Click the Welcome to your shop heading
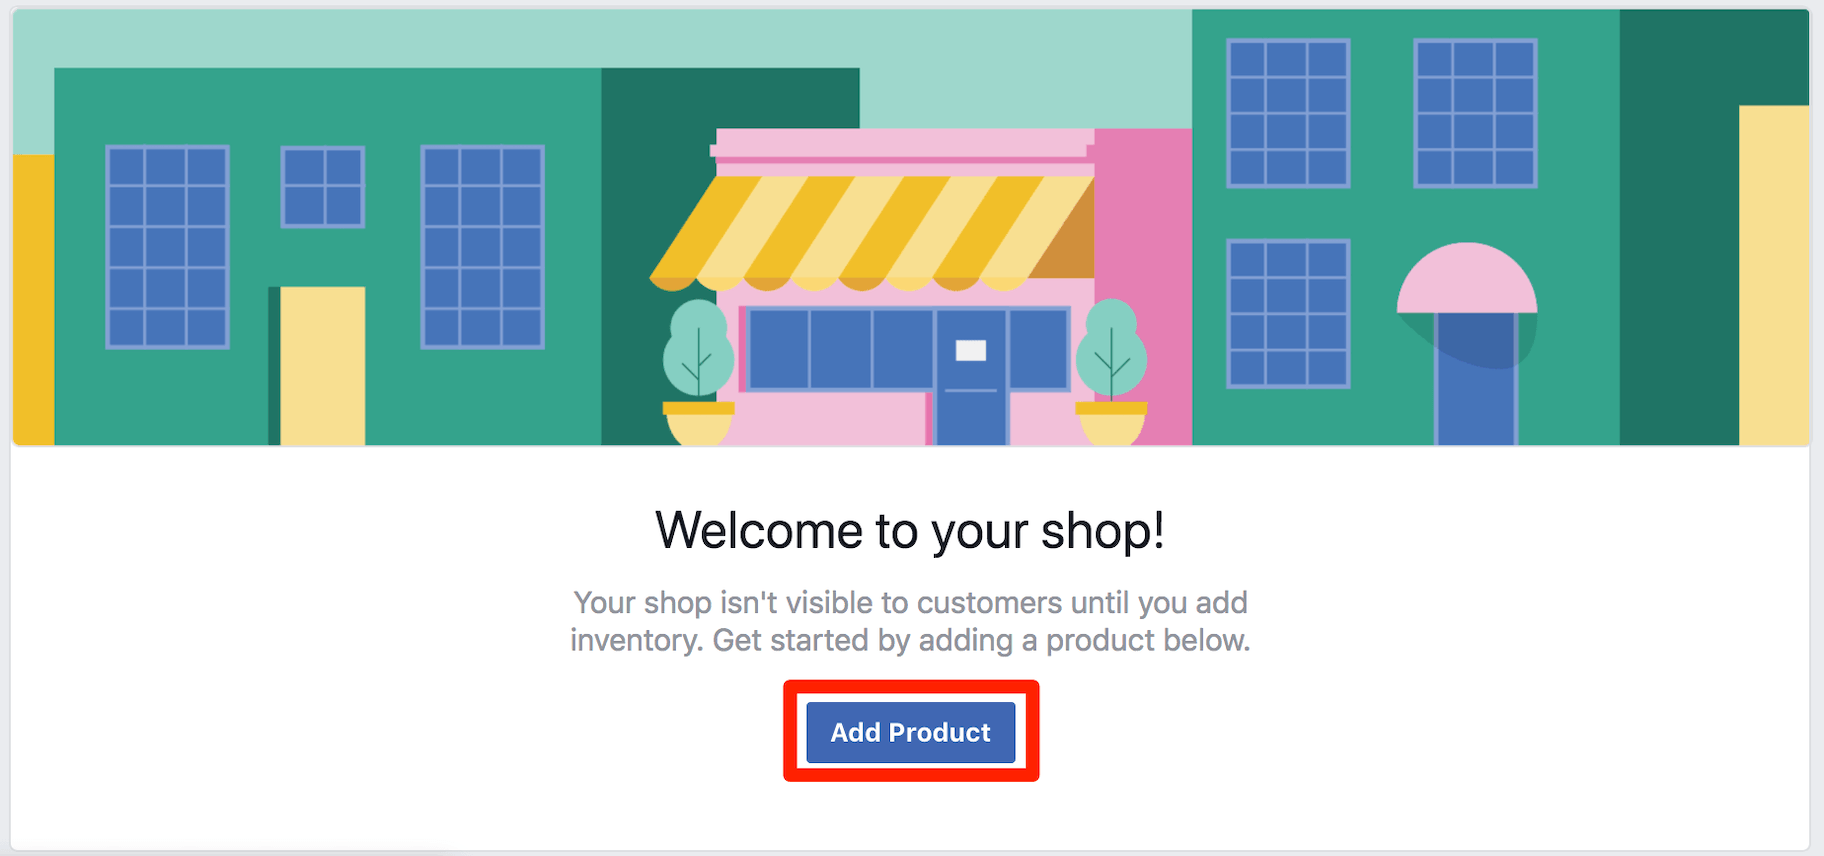1824x856 pixels. tap(911, 531)
